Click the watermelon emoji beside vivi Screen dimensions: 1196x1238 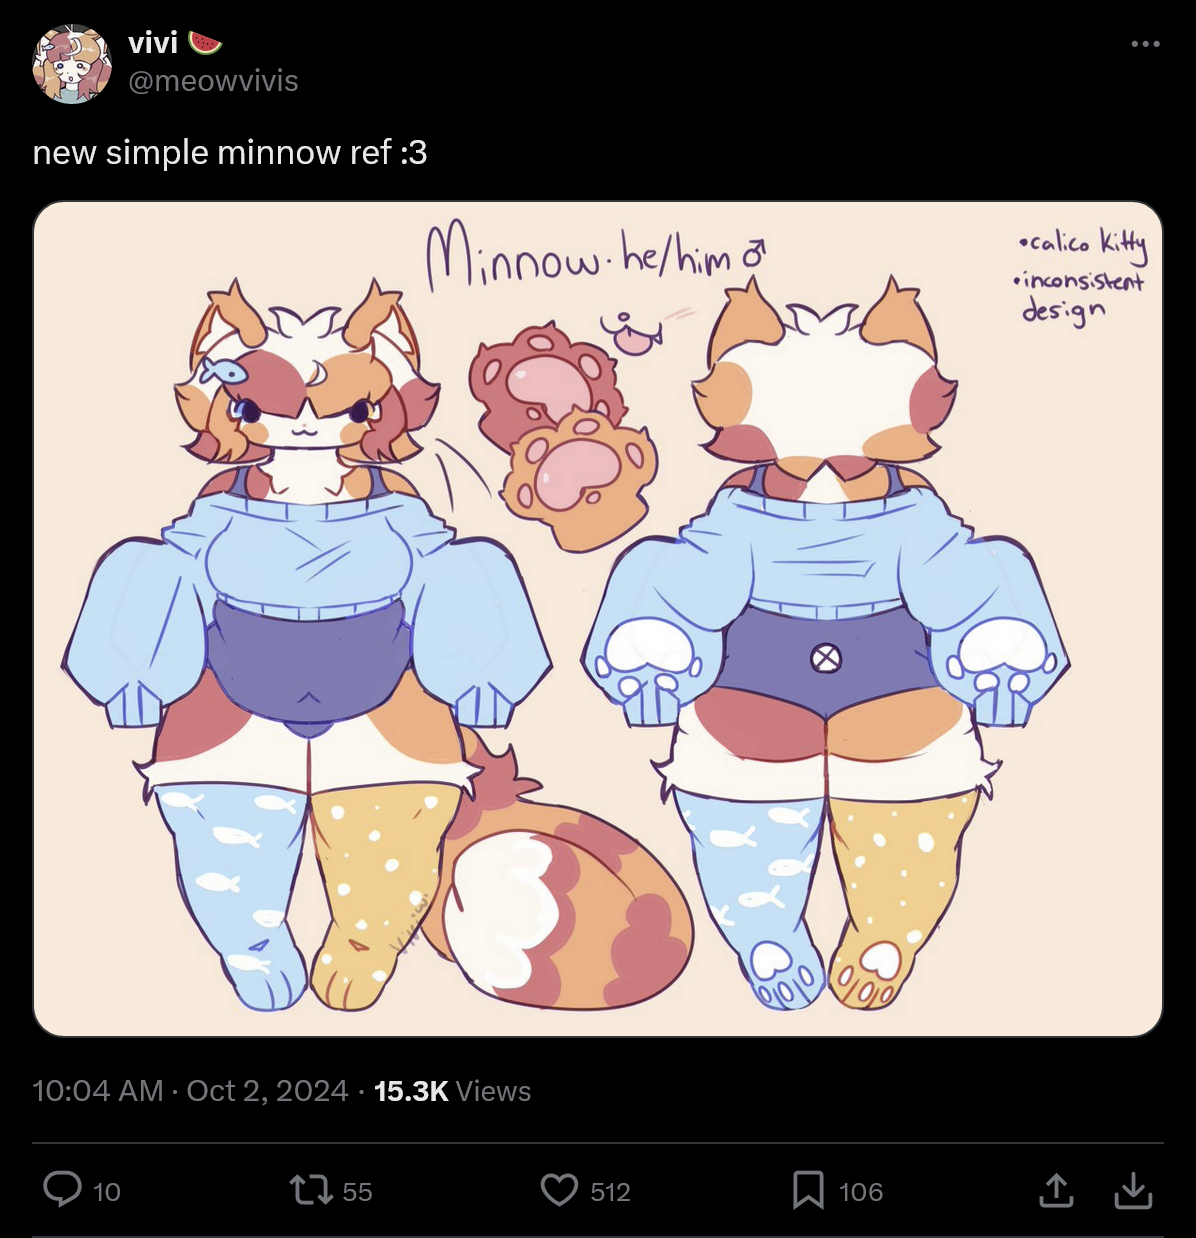pos(205,43)
